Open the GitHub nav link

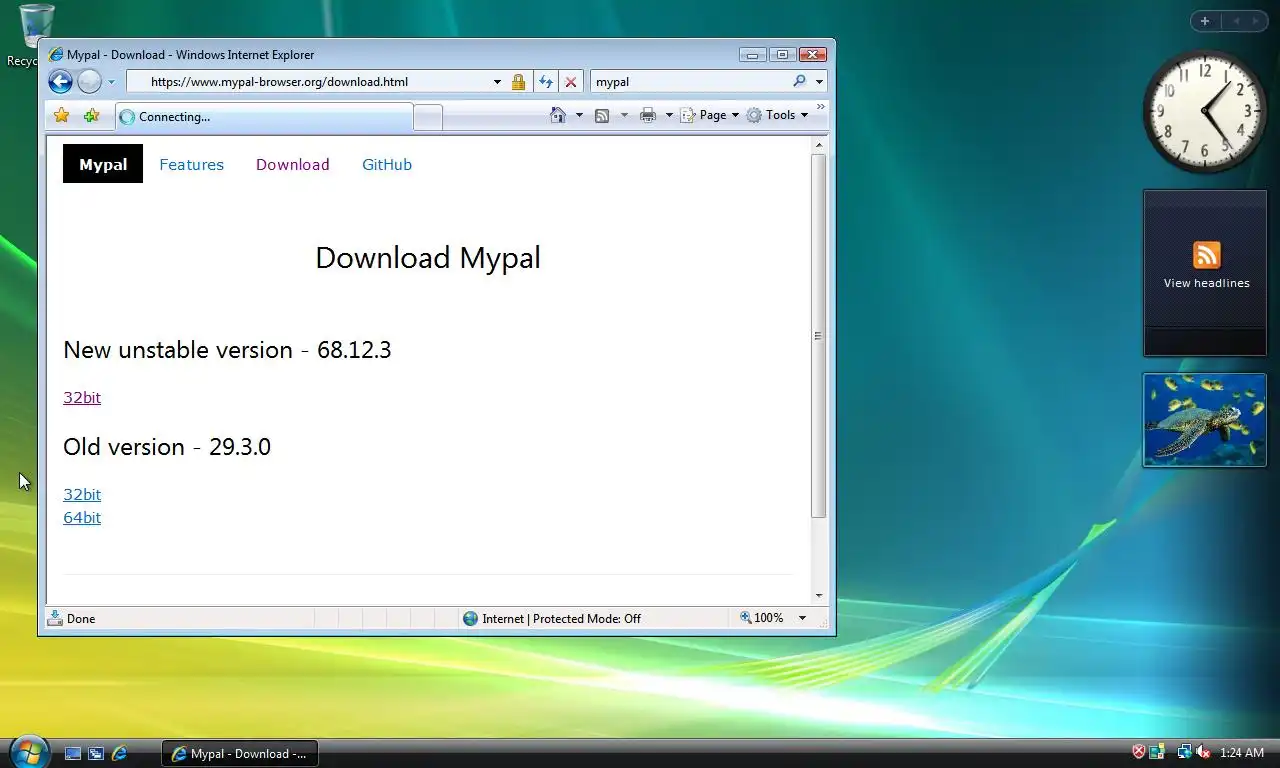(387, 164)
